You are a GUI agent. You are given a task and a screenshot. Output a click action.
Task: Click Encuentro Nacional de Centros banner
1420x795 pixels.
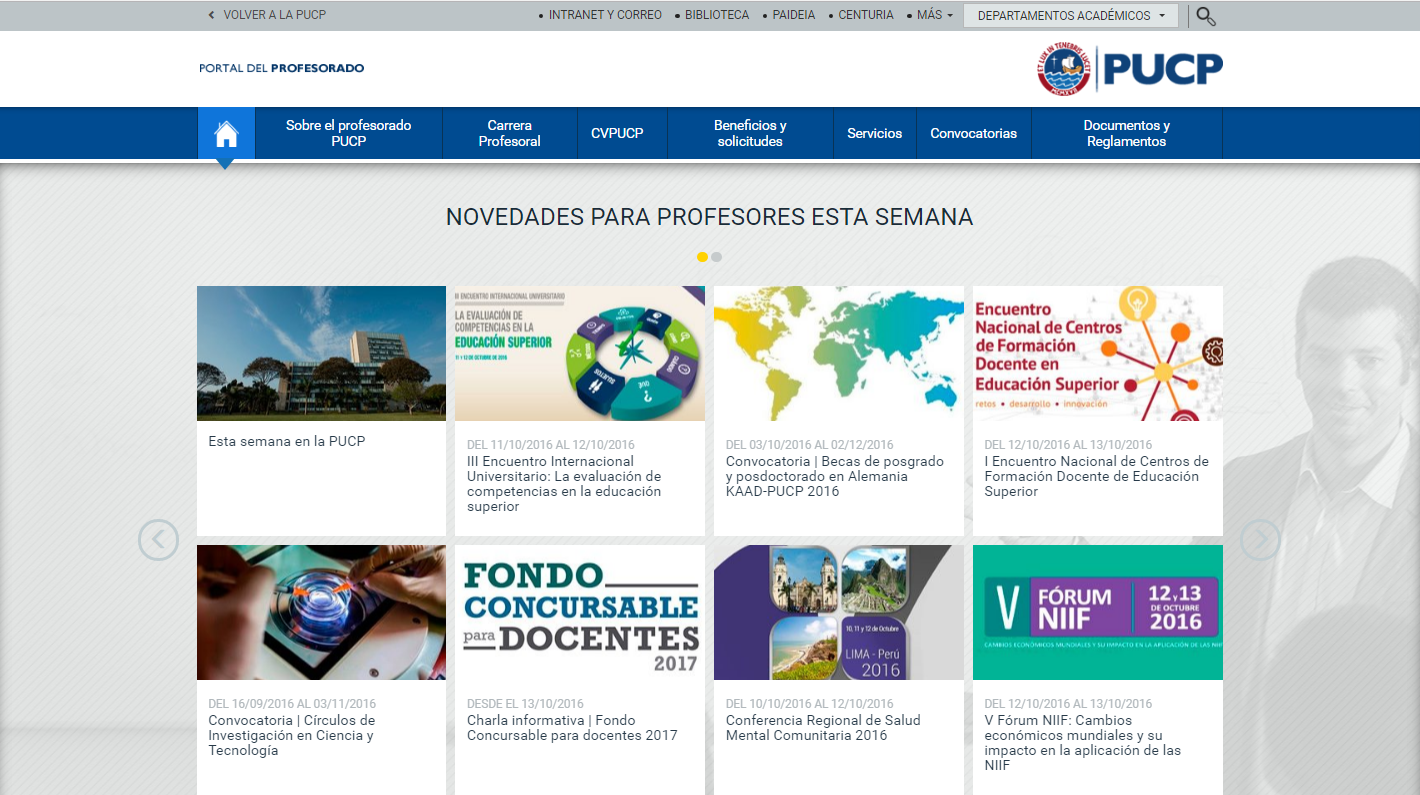point(1098,353)
